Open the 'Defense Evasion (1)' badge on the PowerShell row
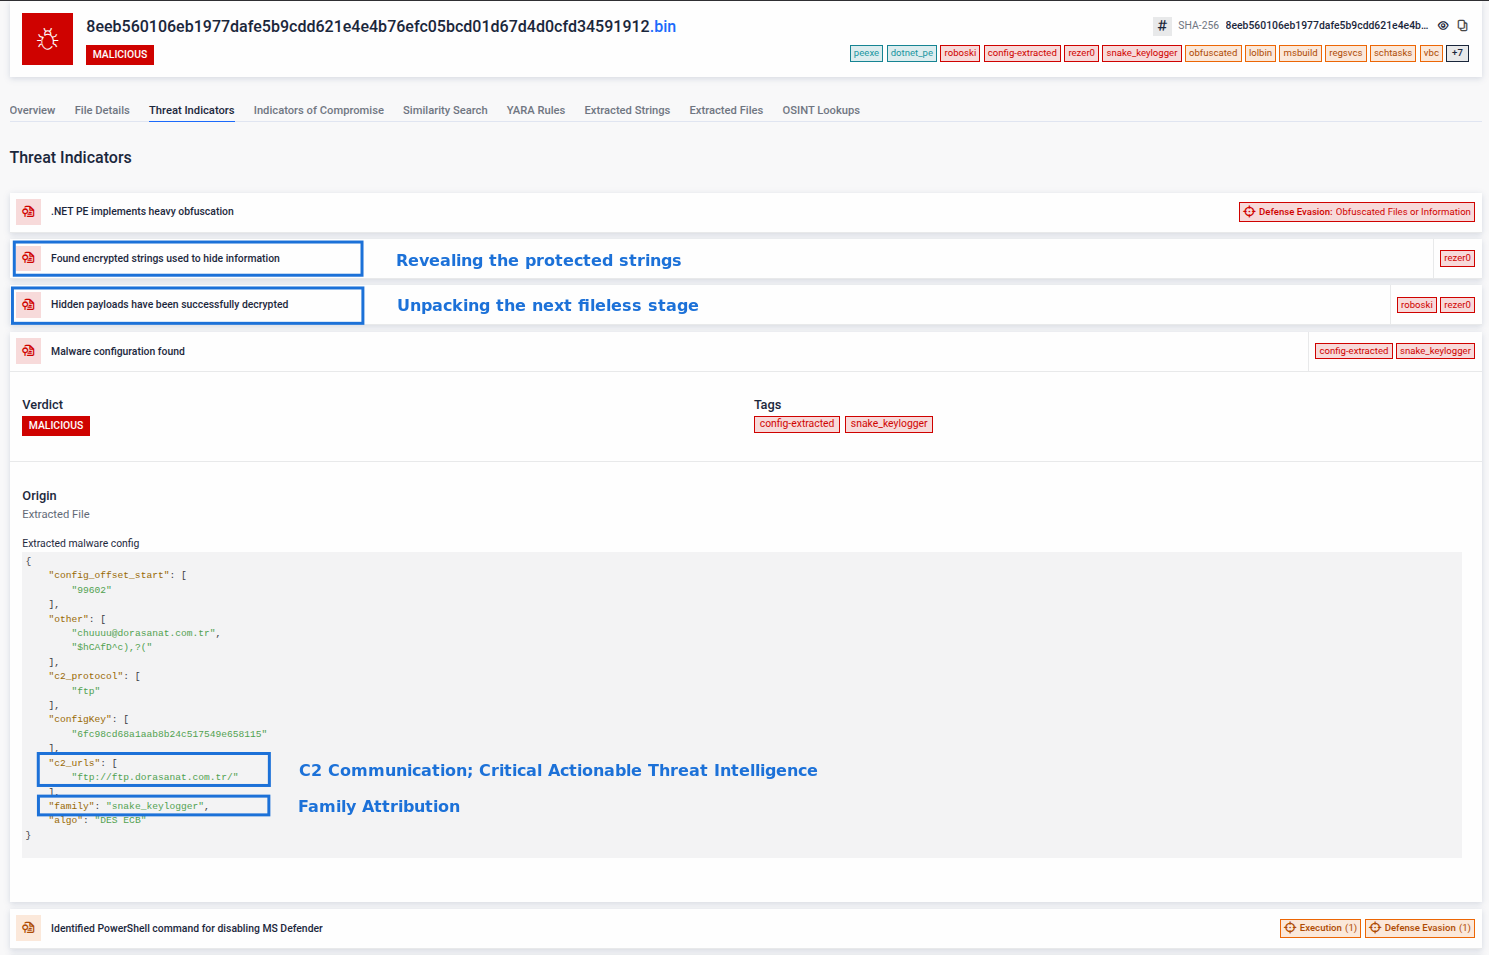 click(1419, 928)
